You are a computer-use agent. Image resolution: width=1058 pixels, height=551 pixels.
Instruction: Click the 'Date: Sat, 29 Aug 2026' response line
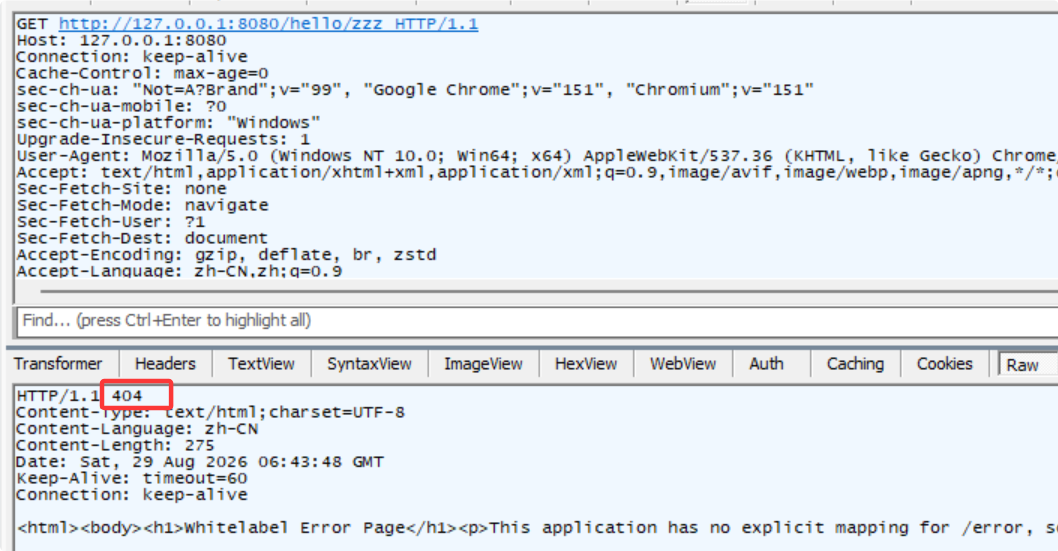point(200,462)
